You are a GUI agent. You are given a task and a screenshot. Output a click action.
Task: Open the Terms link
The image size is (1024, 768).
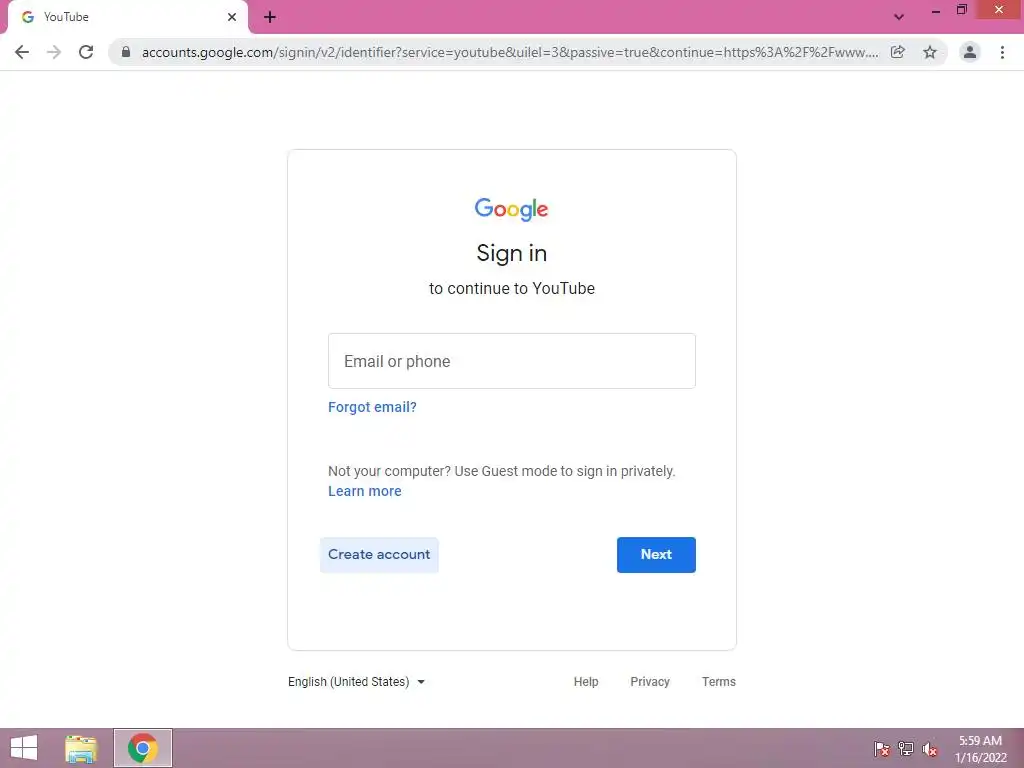[x=718, y=682]
